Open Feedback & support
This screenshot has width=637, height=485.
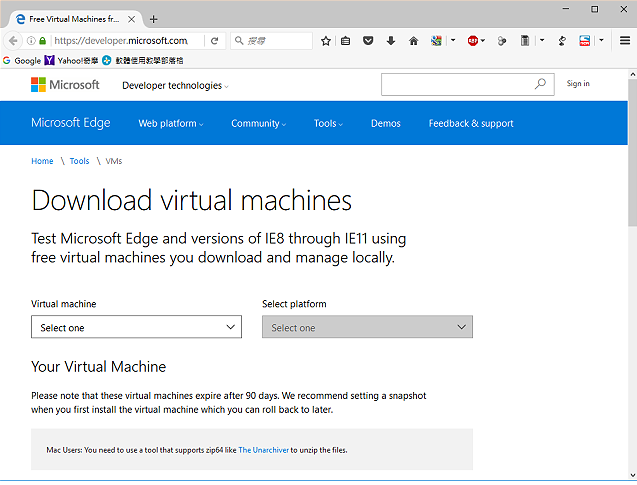[471, 123]
